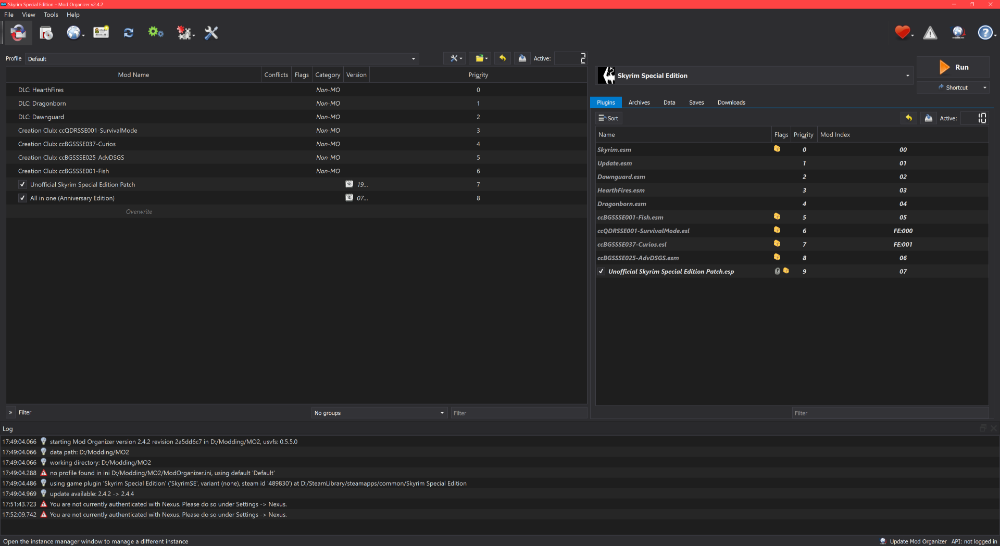Open the green gears executables icon

(x=156, y=33)
